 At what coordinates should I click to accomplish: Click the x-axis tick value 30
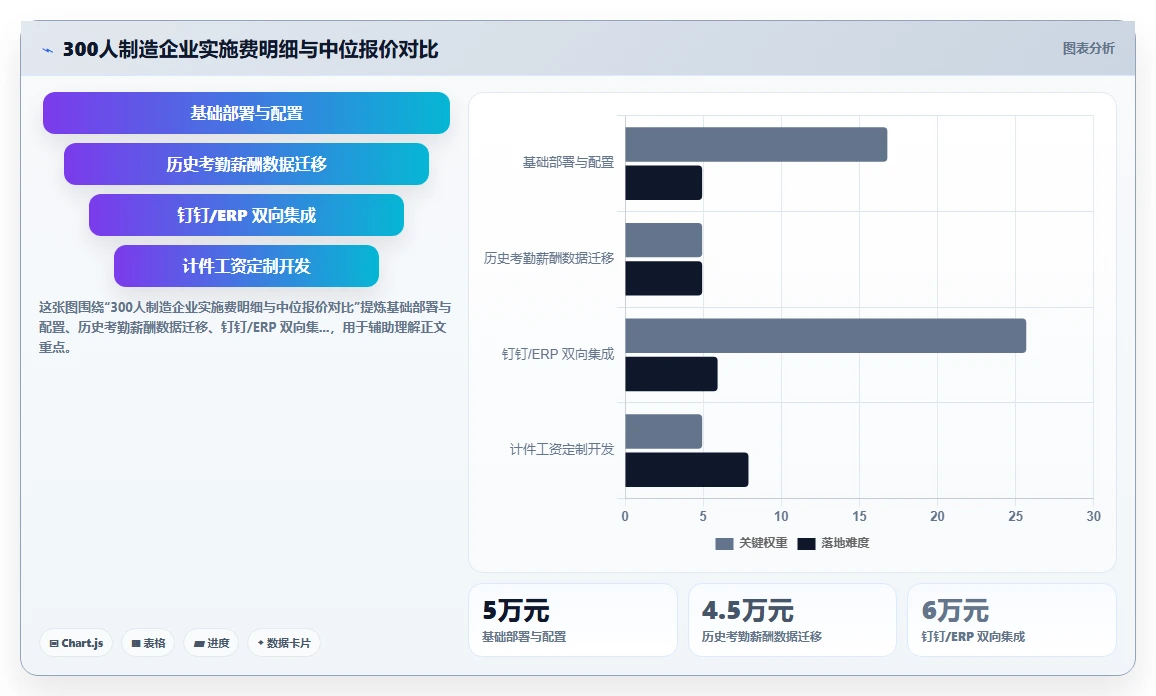1093,516
